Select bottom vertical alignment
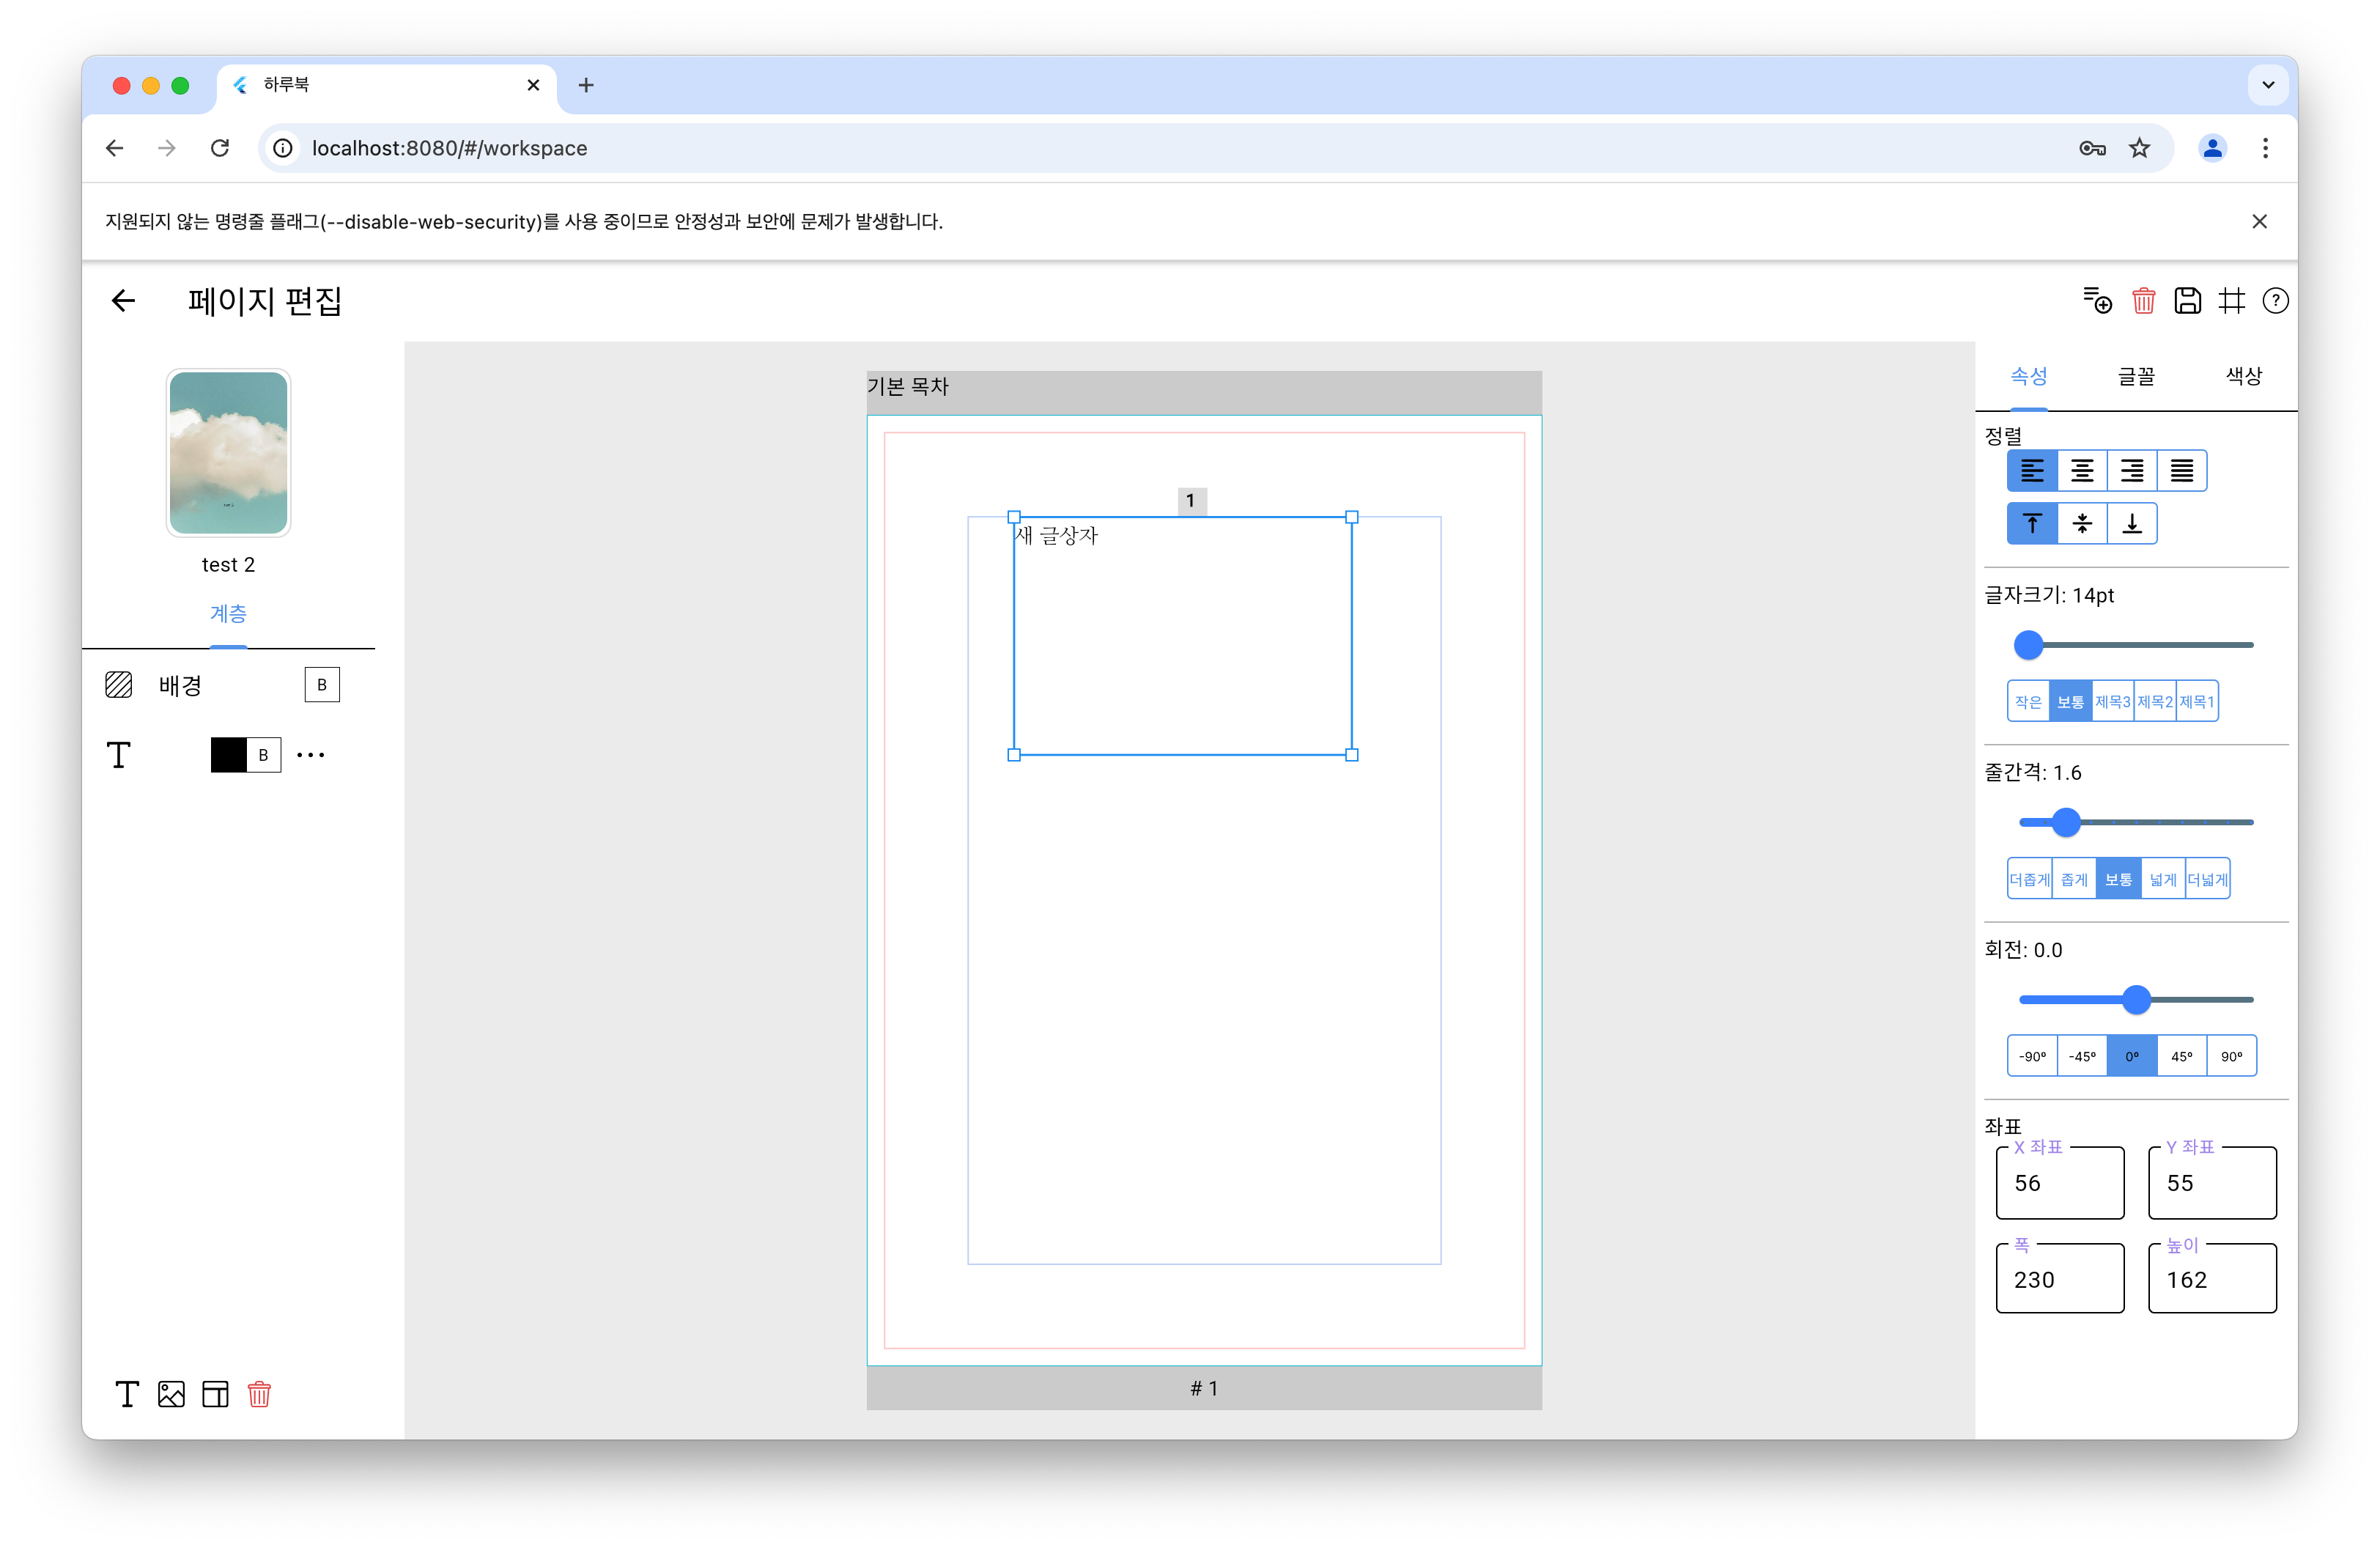The image size is (2380, 1548). (2132, 524)
